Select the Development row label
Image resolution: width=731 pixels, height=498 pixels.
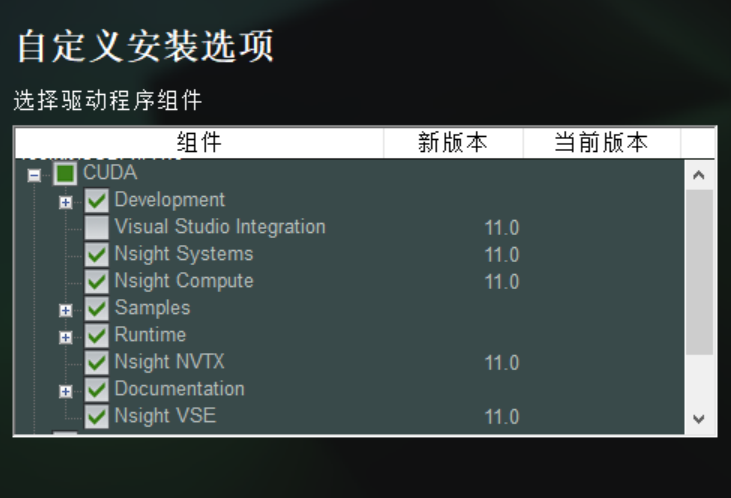tap(170, 200)
